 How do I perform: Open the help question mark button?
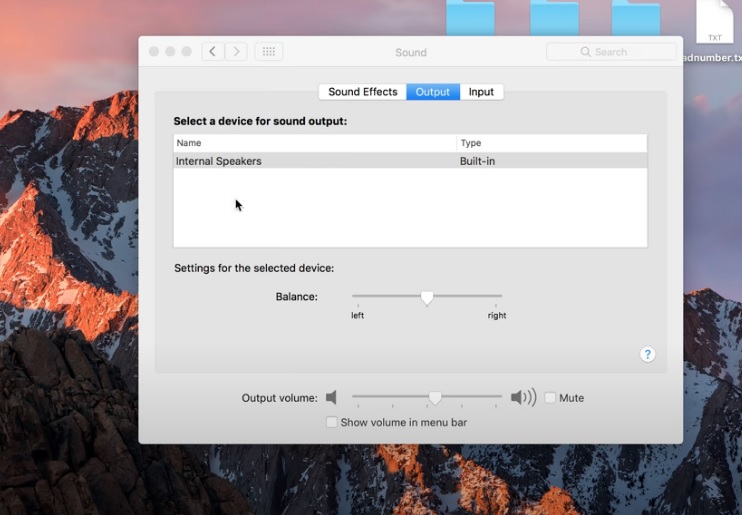tap(647, 354)
